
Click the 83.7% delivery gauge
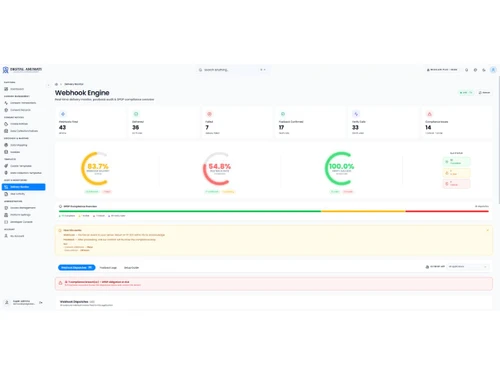(97, 168)
